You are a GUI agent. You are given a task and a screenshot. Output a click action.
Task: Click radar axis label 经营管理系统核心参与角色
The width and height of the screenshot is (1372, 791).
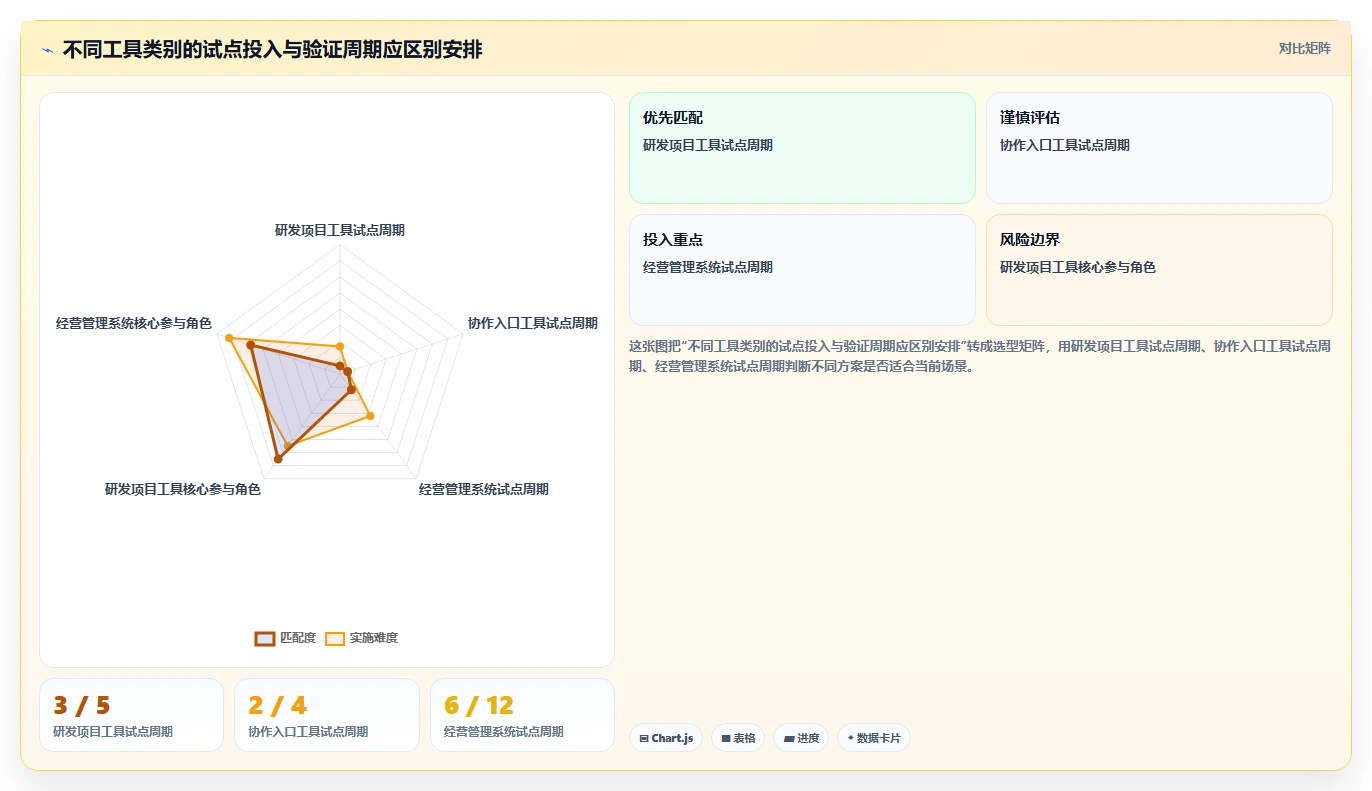[x=134, y=323]
